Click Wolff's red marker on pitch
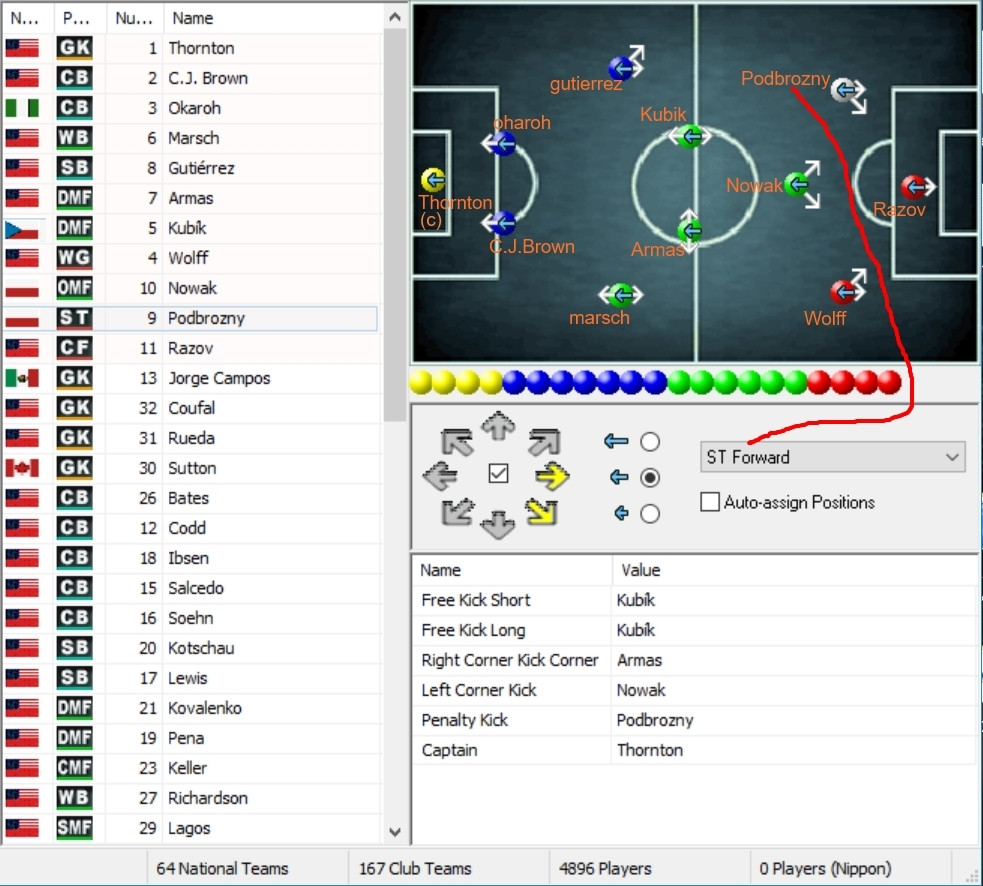Screen dimensions: 983x886 [x=843, y=292]
